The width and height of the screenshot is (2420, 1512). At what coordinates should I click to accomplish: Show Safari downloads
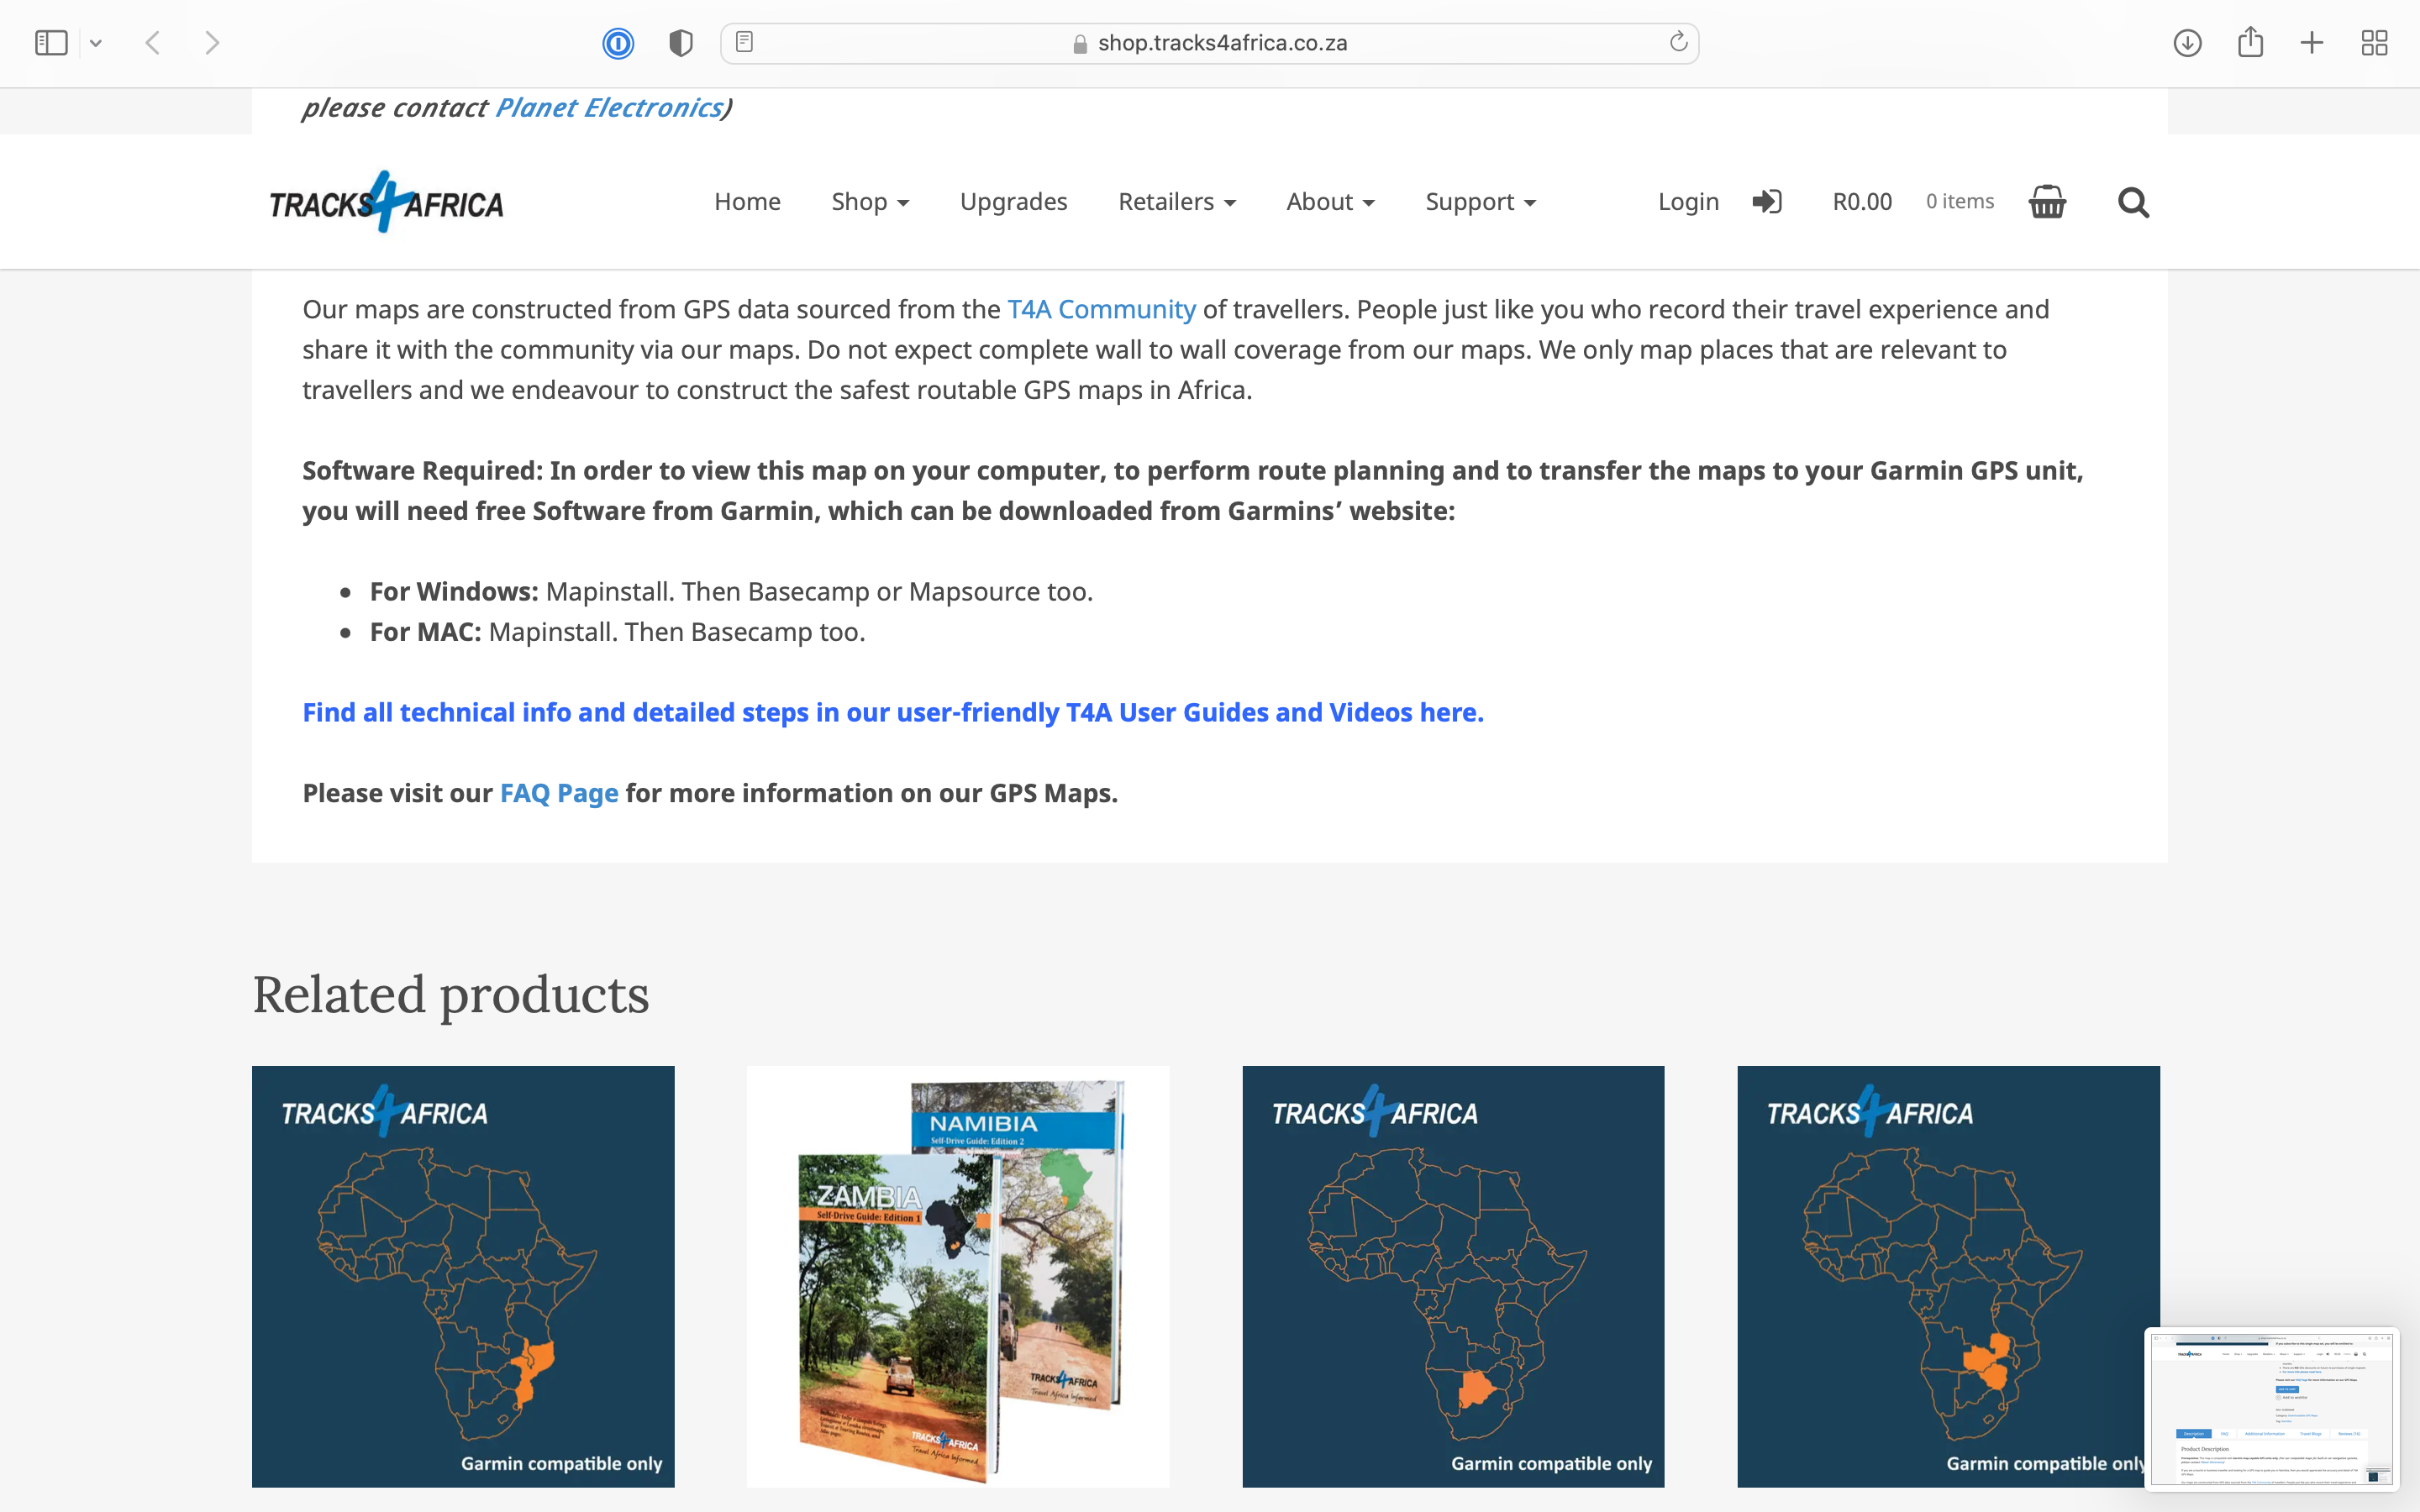point(2188,43)
